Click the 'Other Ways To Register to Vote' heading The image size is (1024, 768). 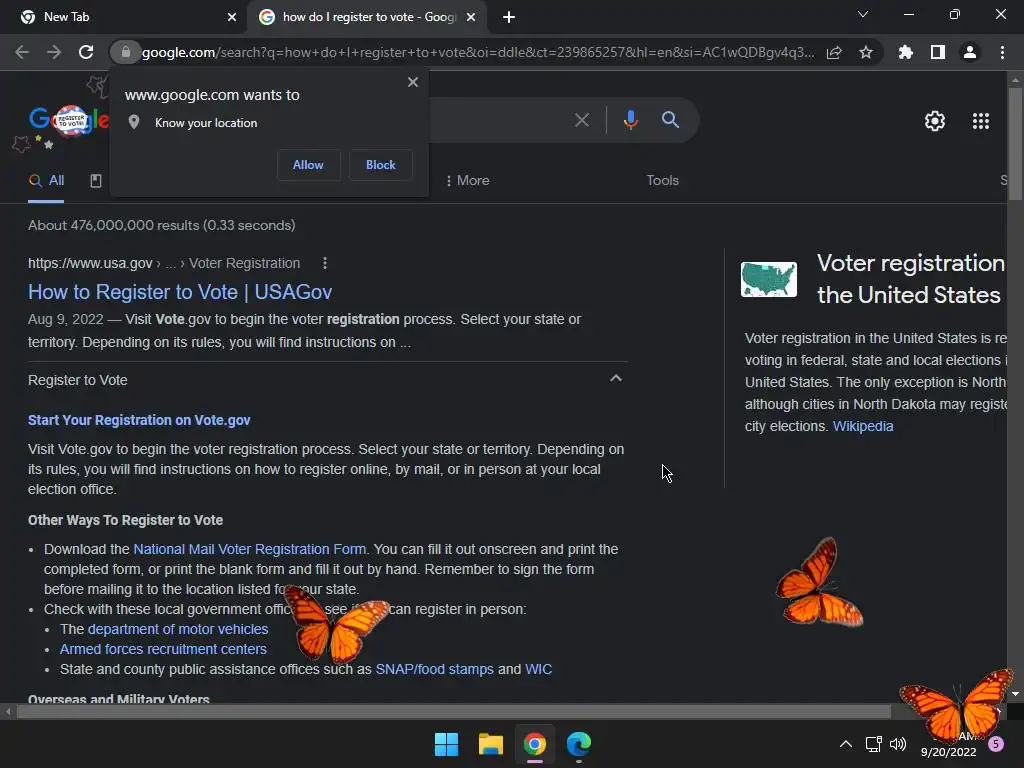(x=125, y=520)
